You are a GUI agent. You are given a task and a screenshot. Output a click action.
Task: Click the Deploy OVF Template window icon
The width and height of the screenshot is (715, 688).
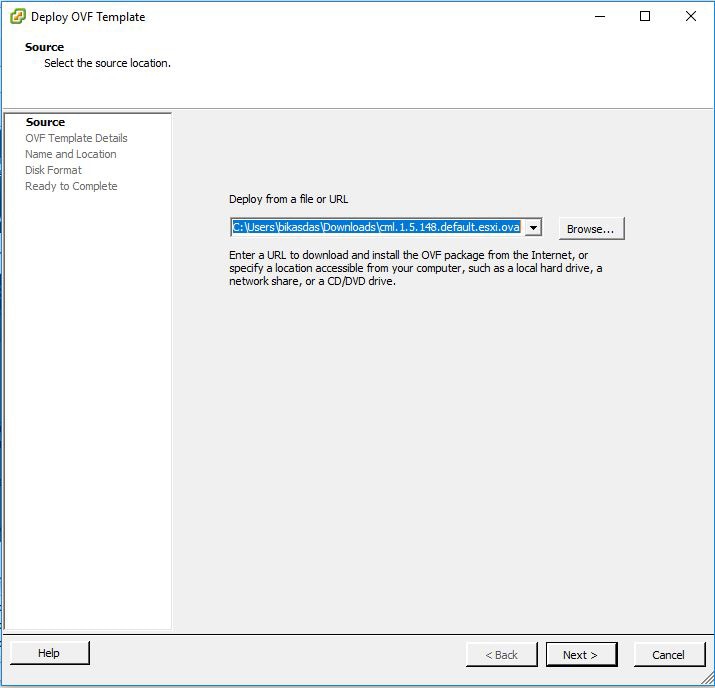click(x=17, y=17)
